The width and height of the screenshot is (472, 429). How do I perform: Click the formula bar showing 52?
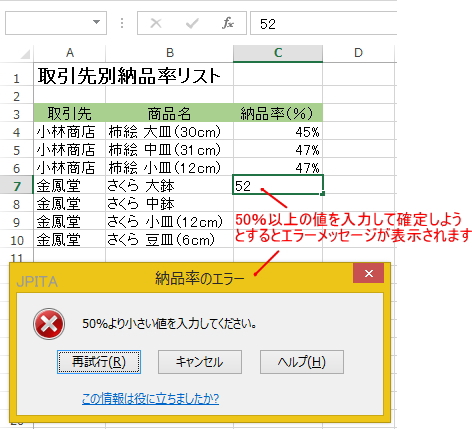click(x=323, y=23)
